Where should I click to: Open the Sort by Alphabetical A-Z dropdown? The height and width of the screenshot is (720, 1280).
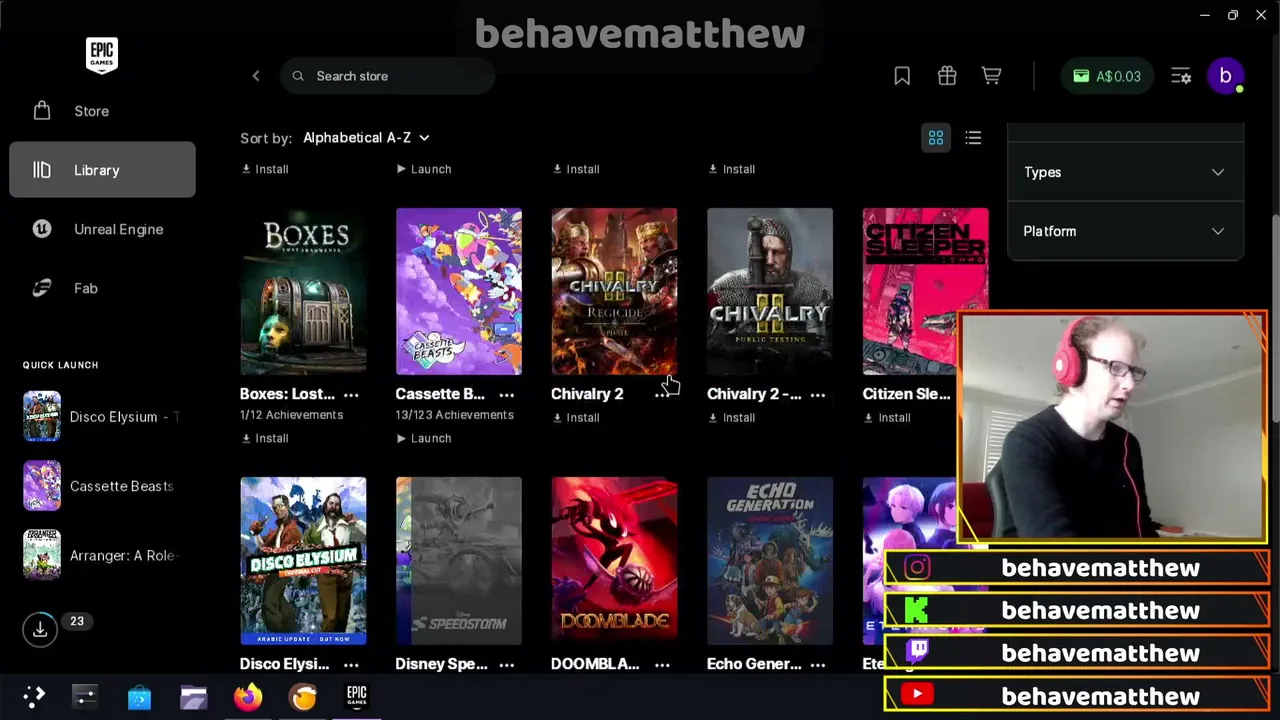pyautogui.click(x=366, y=137)
